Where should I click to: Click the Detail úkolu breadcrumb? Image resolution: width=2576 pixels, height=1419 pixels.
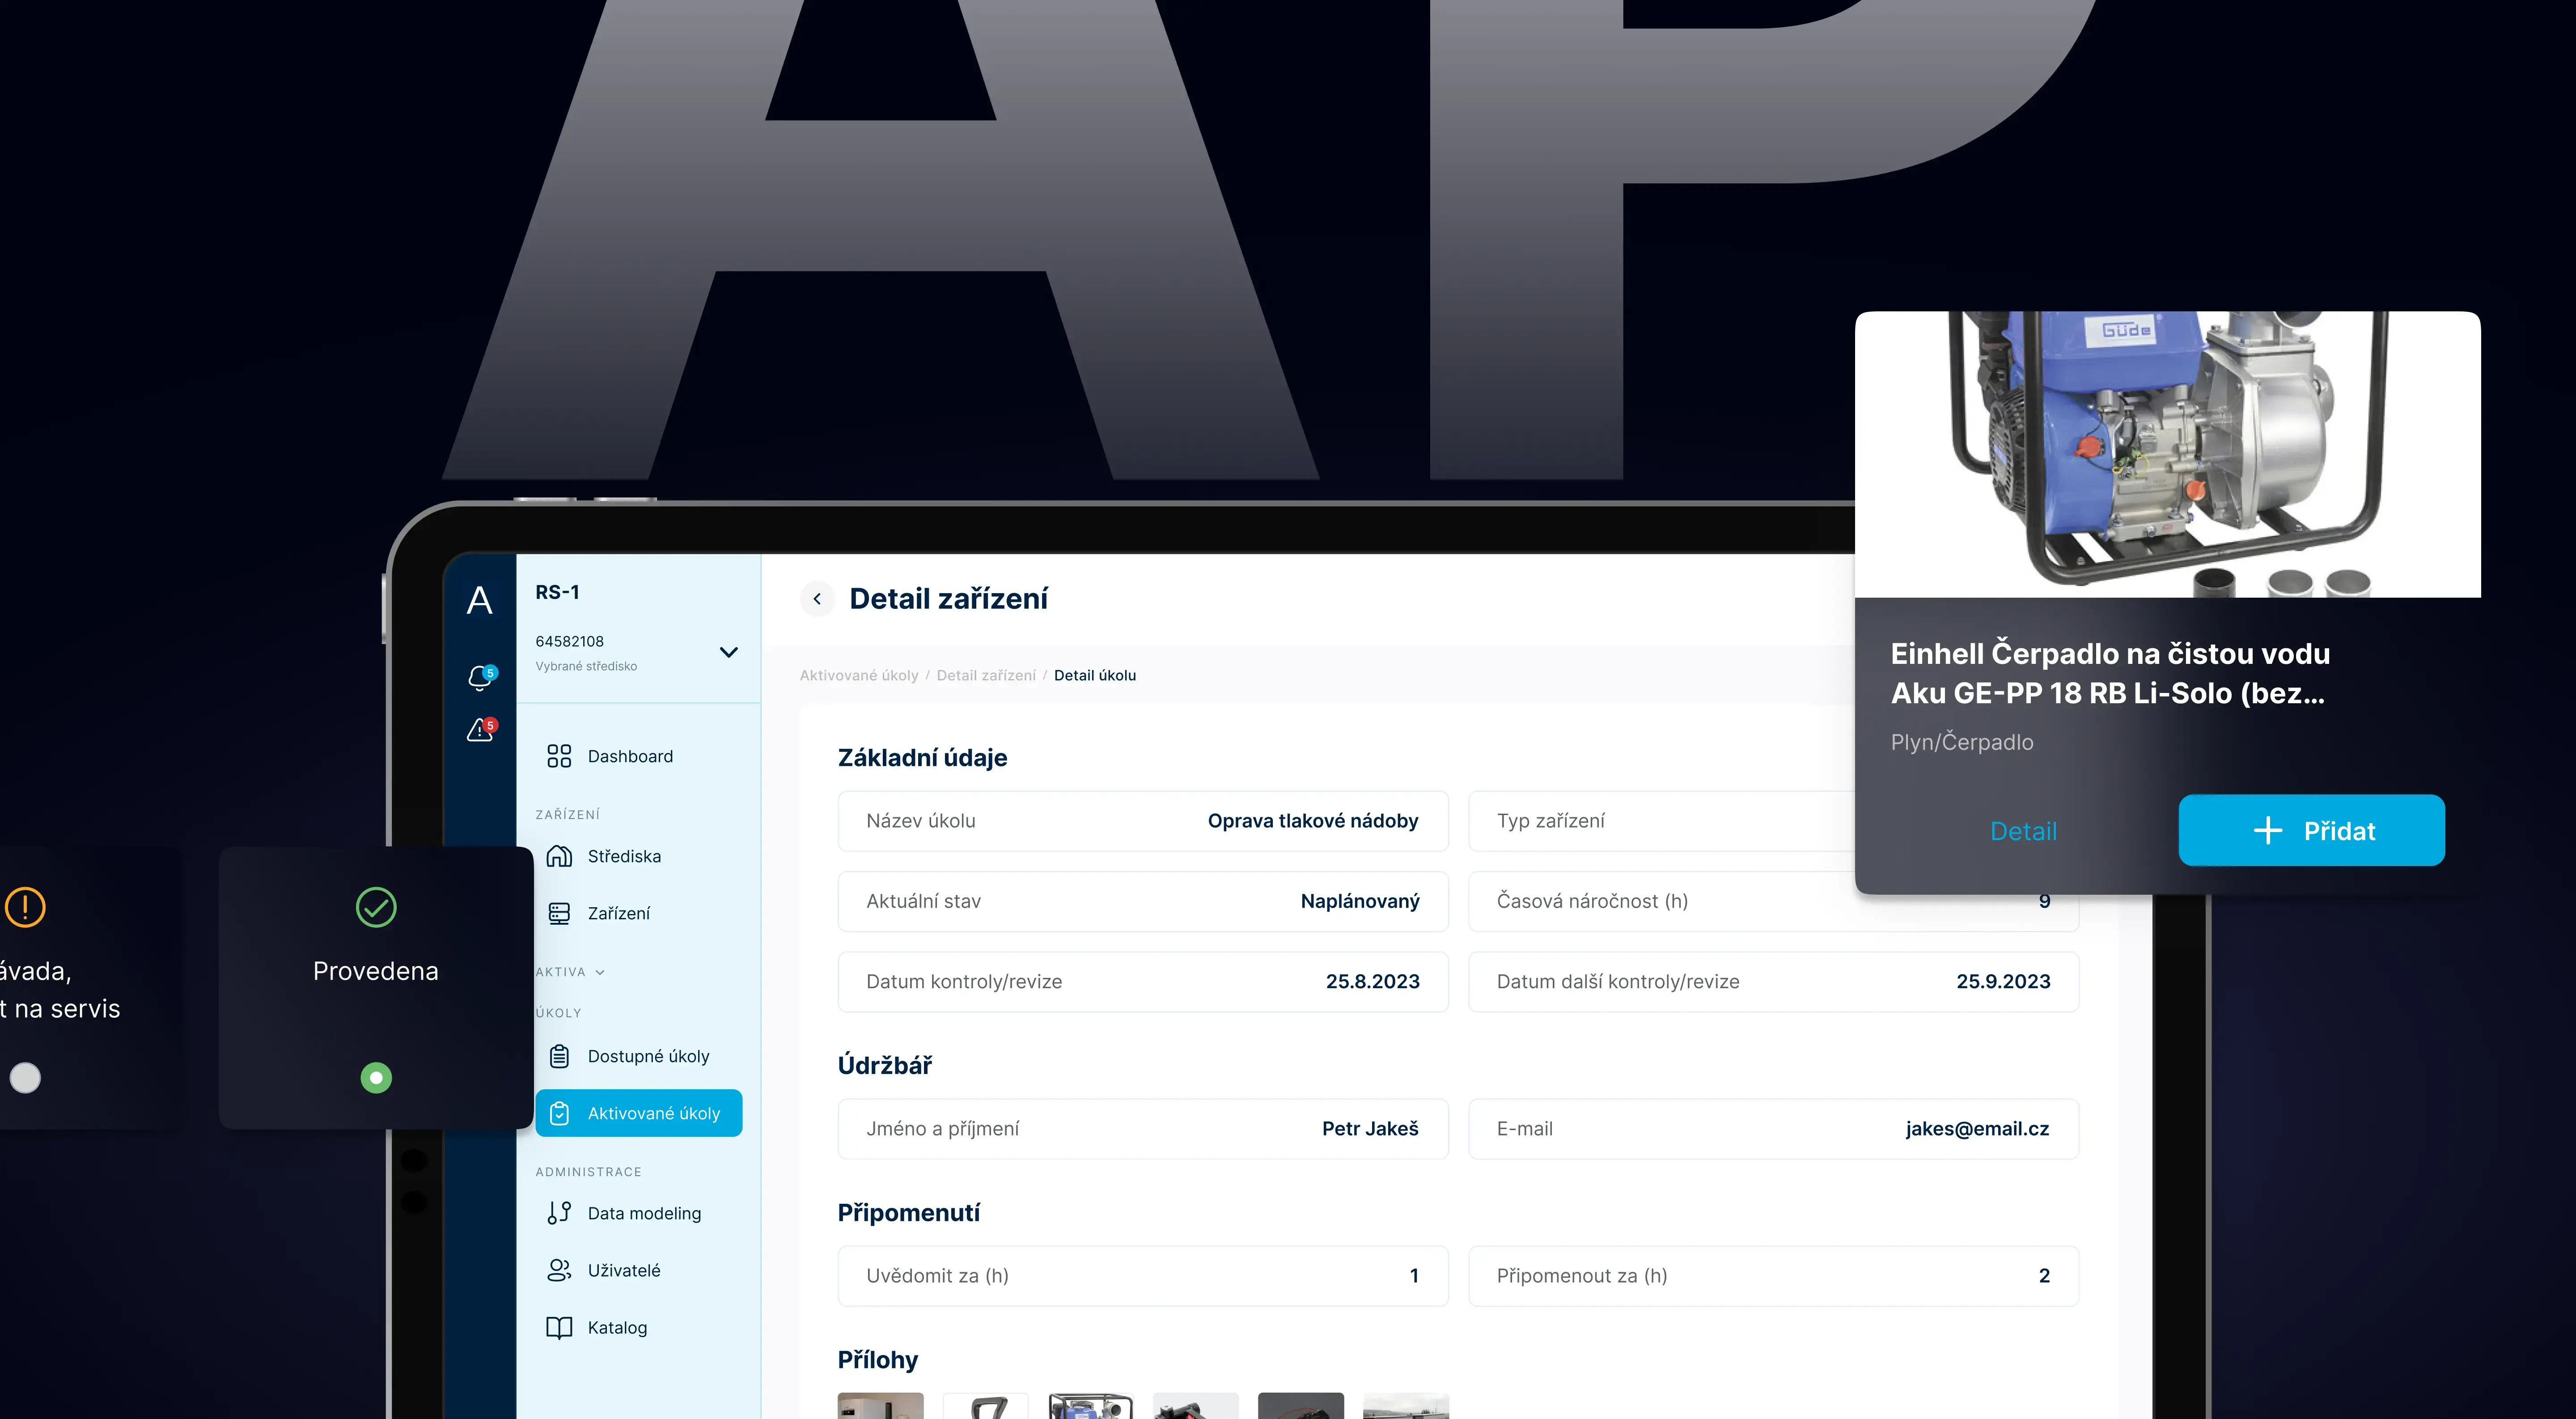(x=1095, y=675)
